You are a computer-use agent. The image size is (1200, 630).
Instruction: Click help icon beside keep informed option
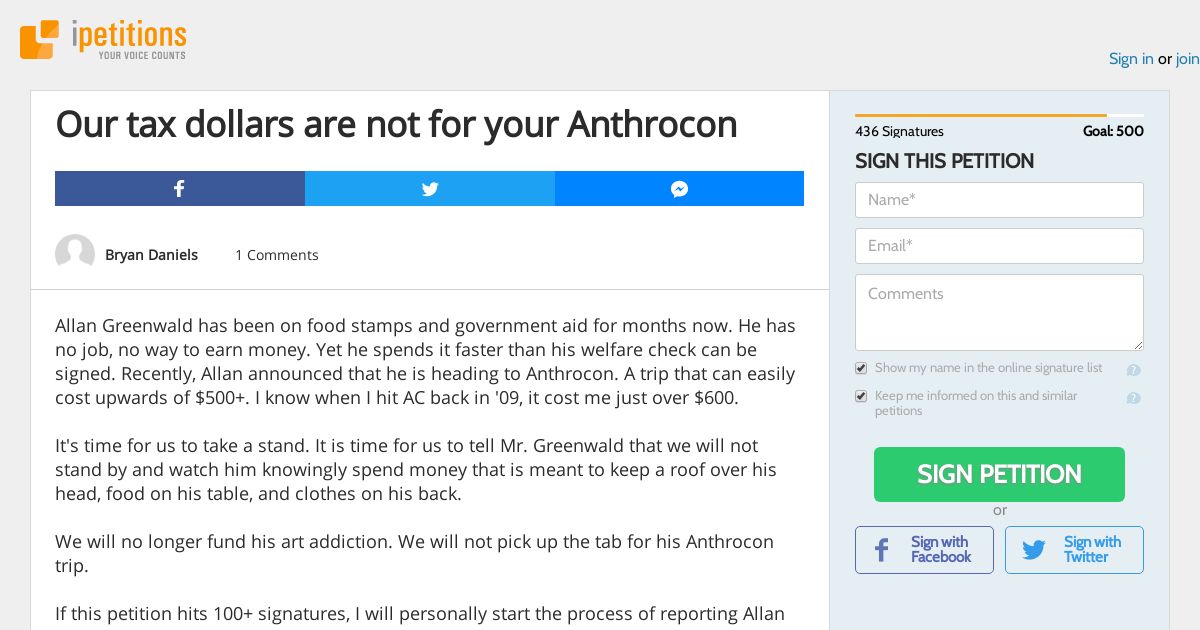pyautogui.click(x=1133, y=398)
